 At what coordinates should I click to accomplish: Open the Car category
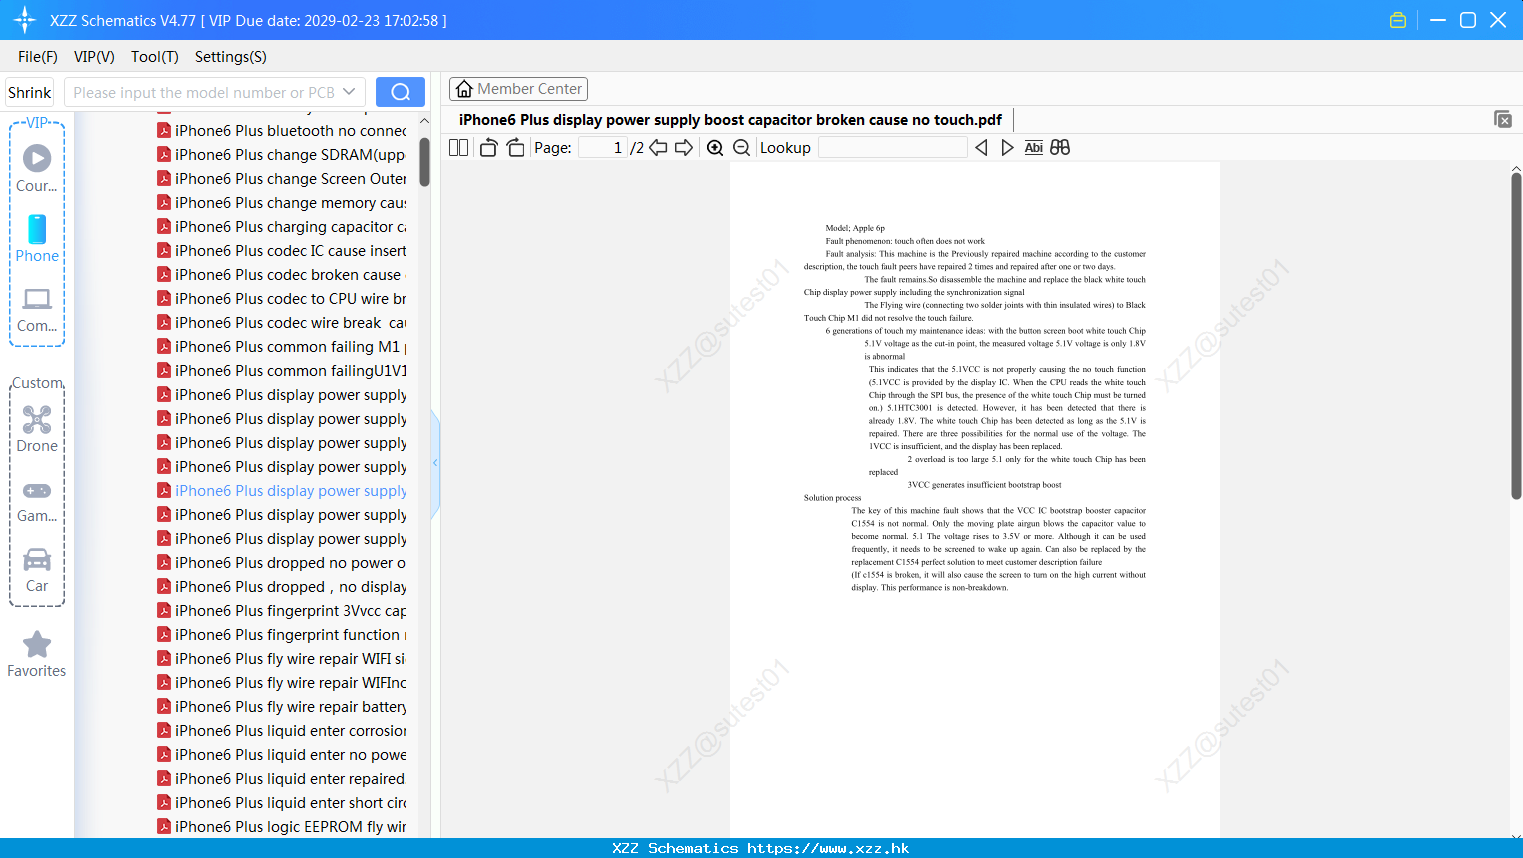[x=37, y=569]
